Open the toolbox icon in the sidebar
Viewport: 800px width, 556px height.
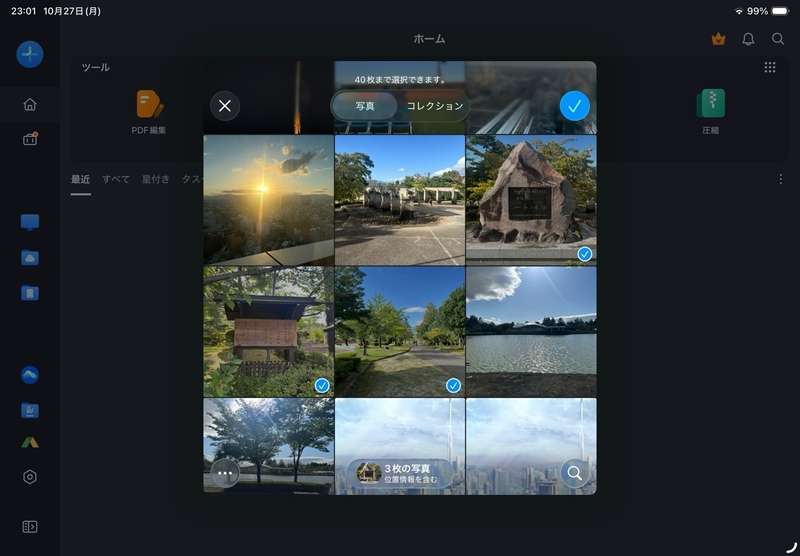coord(30,139)
